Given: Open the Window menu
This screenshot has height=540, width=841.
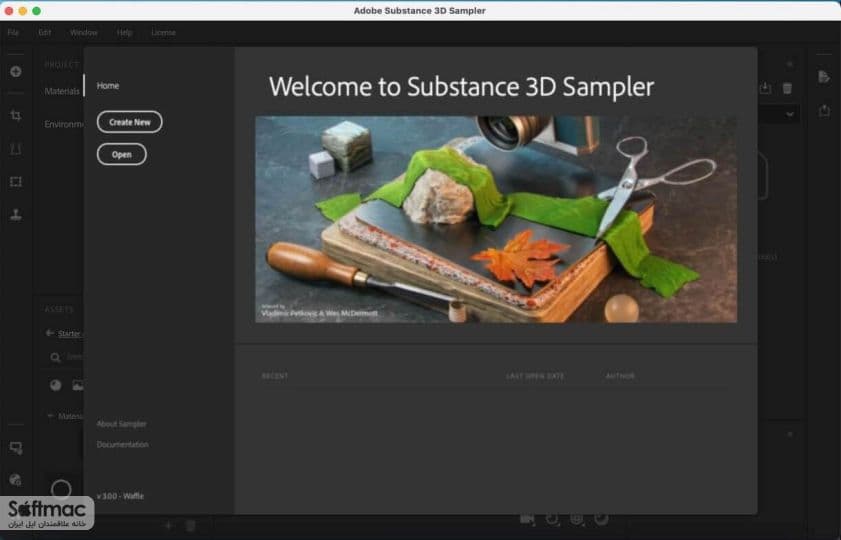Looking at the screenshot, I should 84,33.
